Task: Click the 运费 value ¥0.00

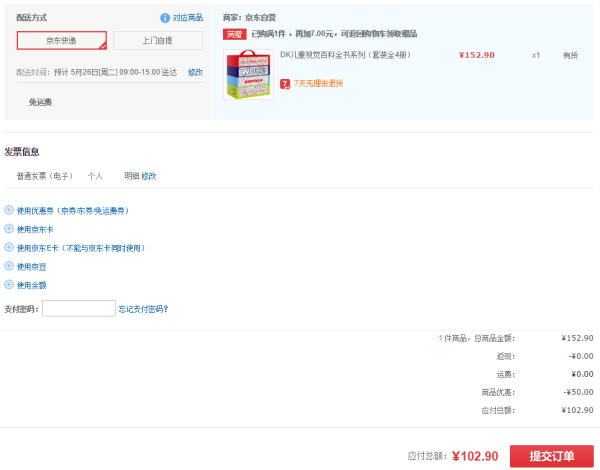Action: pos(582,374)
